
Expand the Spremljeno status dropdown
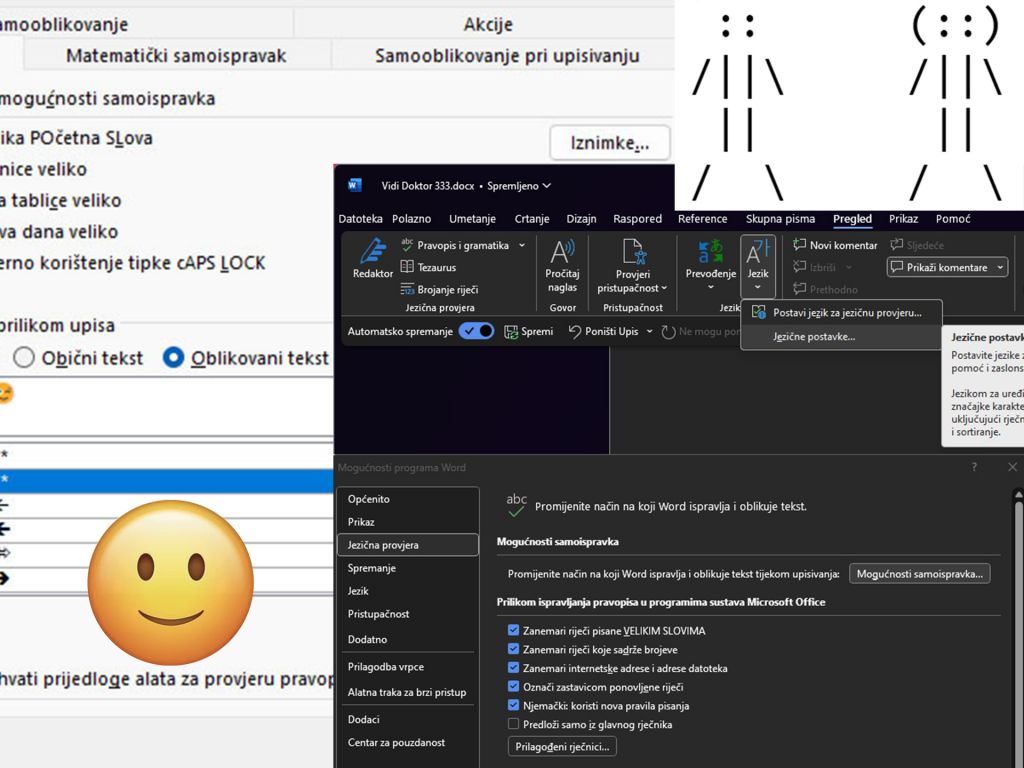(547, 185)
